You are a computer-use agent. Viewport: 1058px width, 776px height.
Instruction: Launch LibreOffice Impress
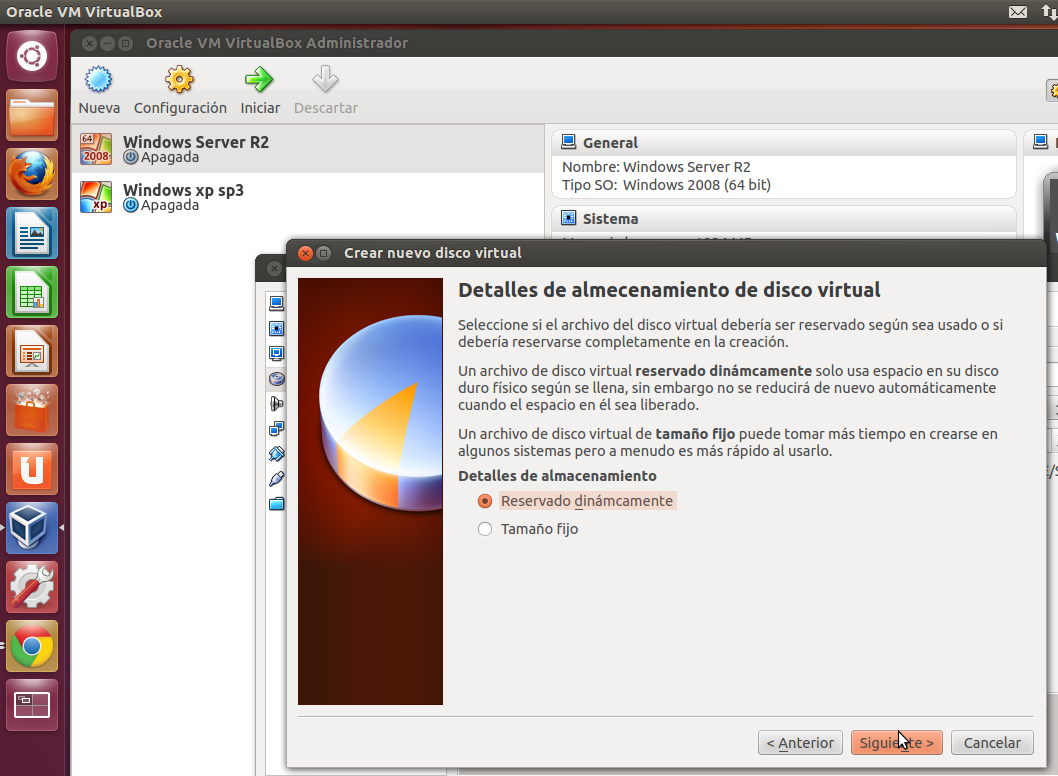tap(32, 351)
